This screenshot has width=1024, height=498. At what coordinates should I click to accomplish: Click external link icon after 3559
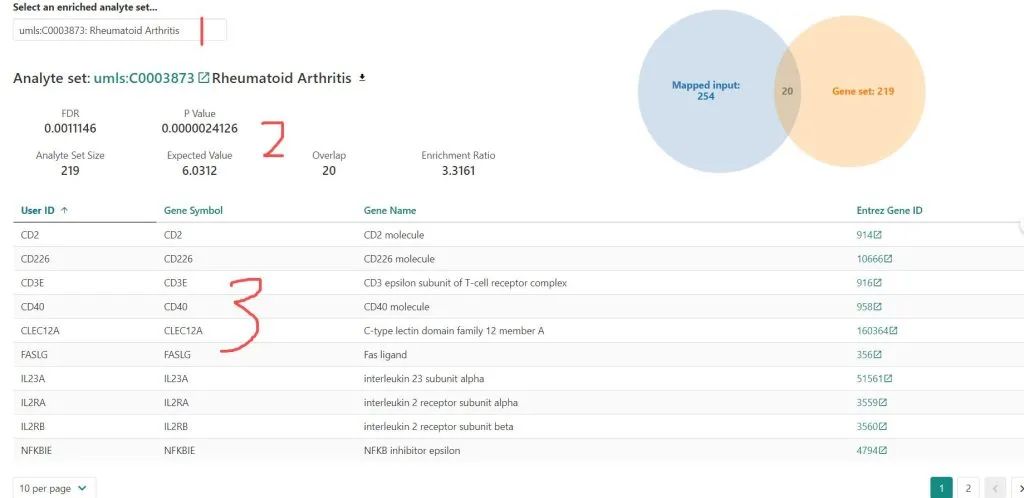883,403
